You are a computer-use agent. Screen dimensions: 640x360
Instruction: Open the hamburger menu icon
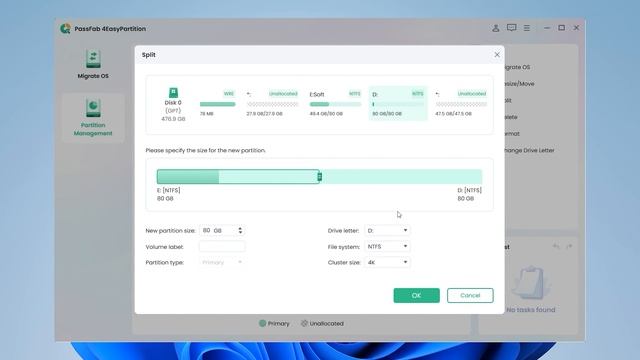click(527, 28)
